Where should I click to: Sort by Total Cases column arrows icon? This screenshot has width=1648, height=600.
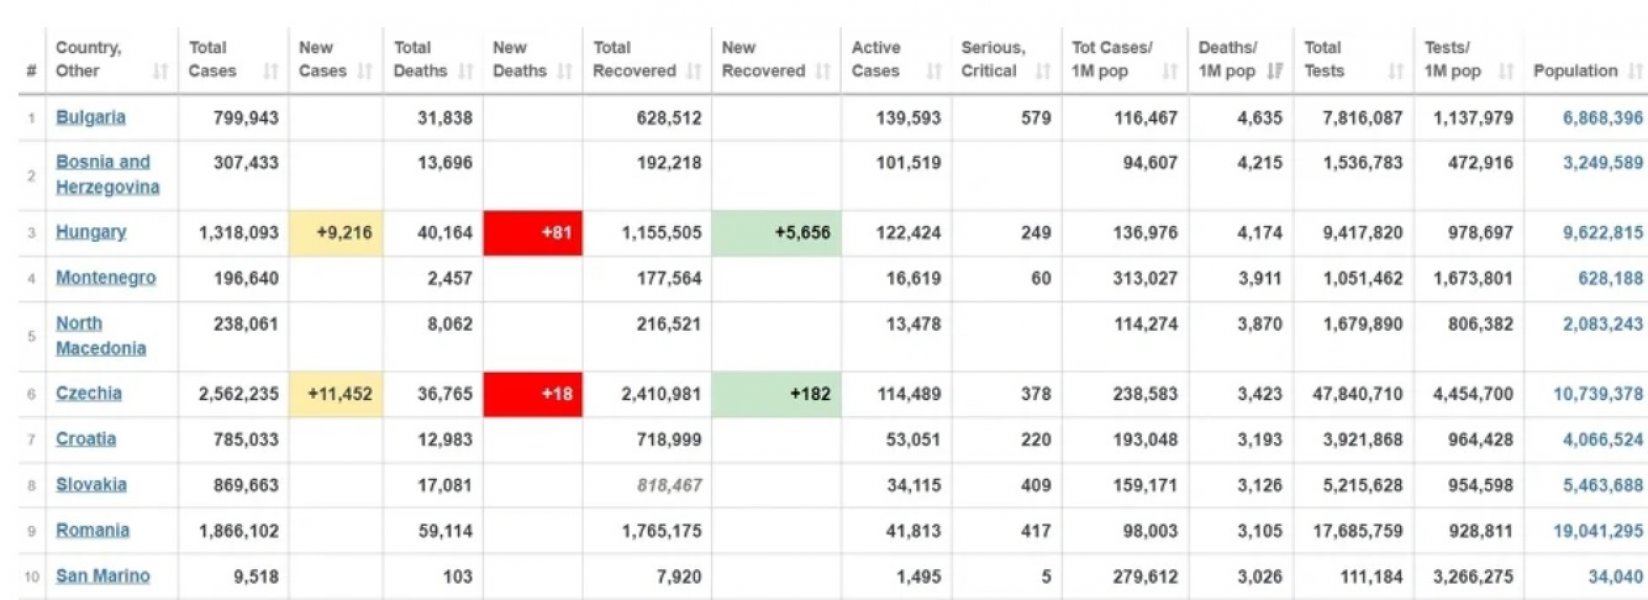point(270,72)
